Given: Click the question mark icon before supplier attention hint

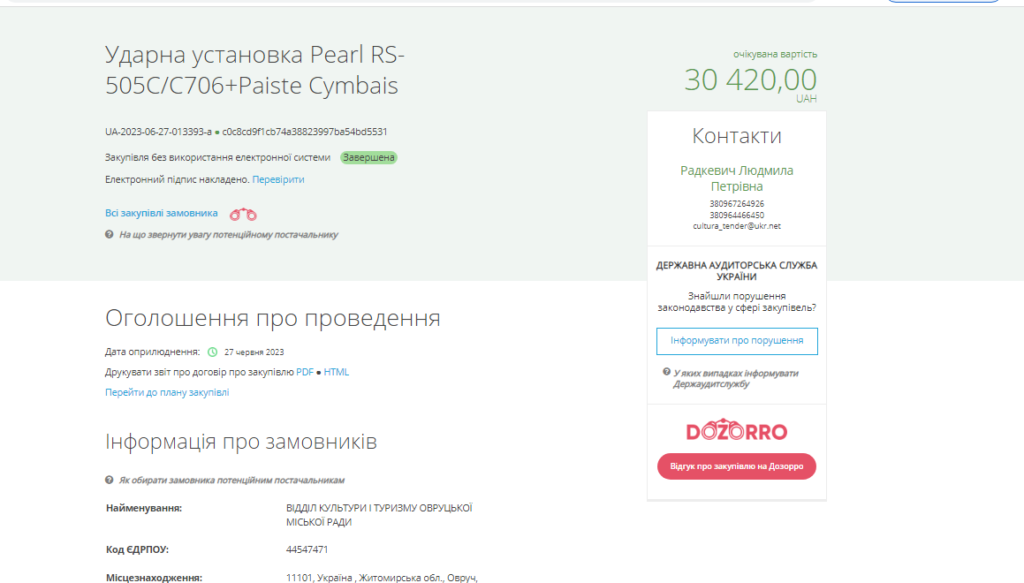Looking at the screenshot, I should pyautogui.click(x=109, y=234).
